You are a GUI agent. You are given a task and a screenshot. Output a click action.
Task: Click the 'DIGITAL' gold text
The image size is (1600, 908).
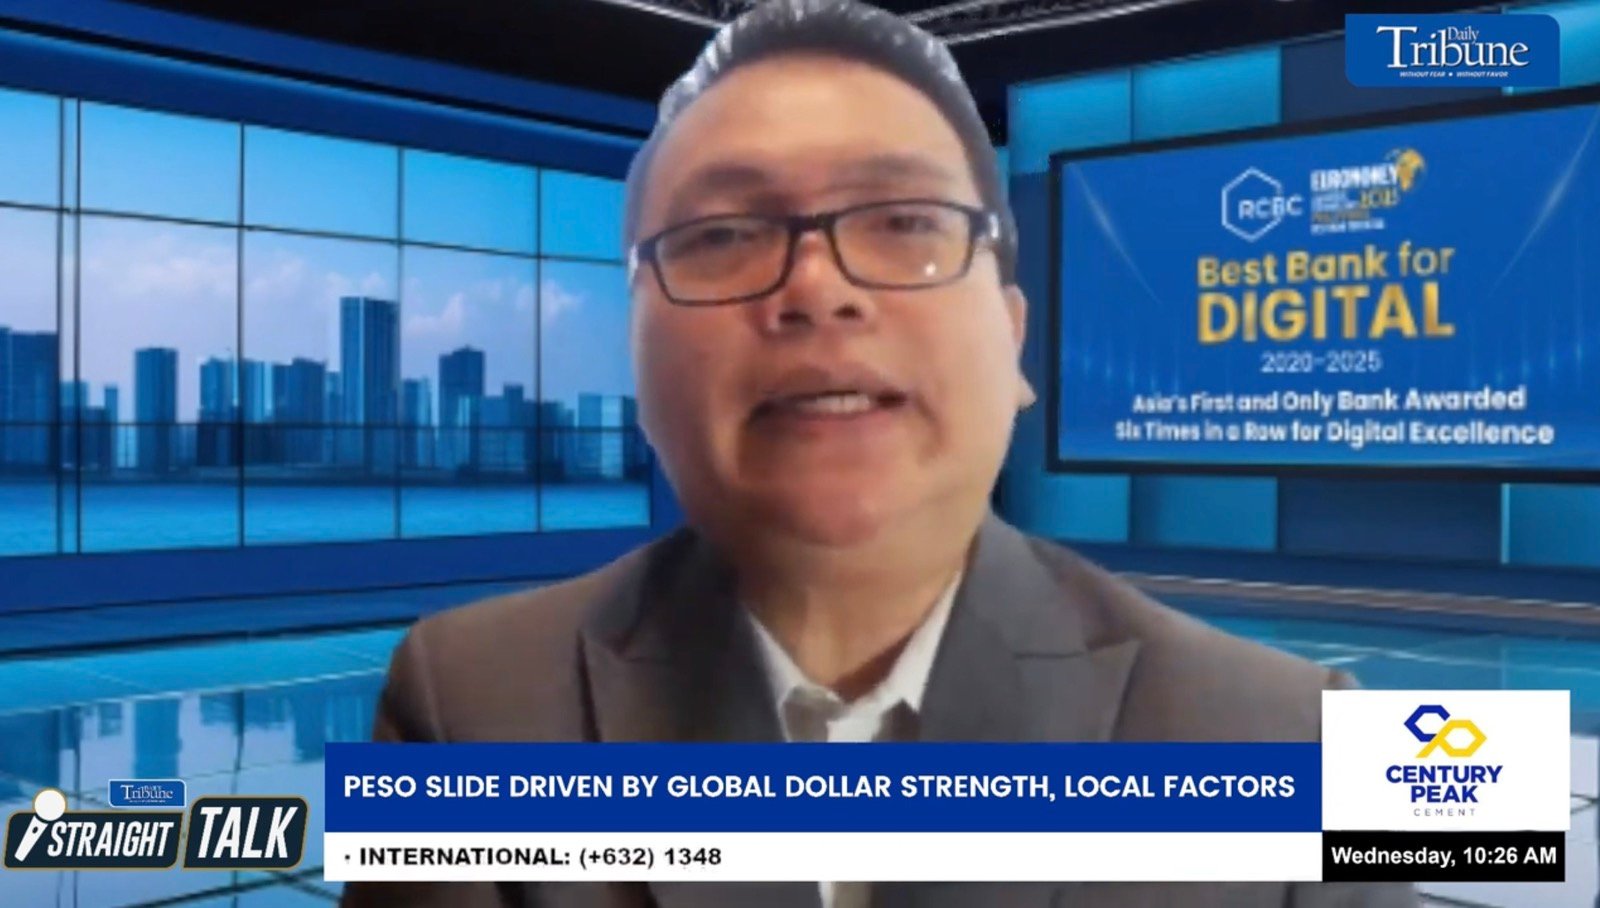[x=1325, y=314]
